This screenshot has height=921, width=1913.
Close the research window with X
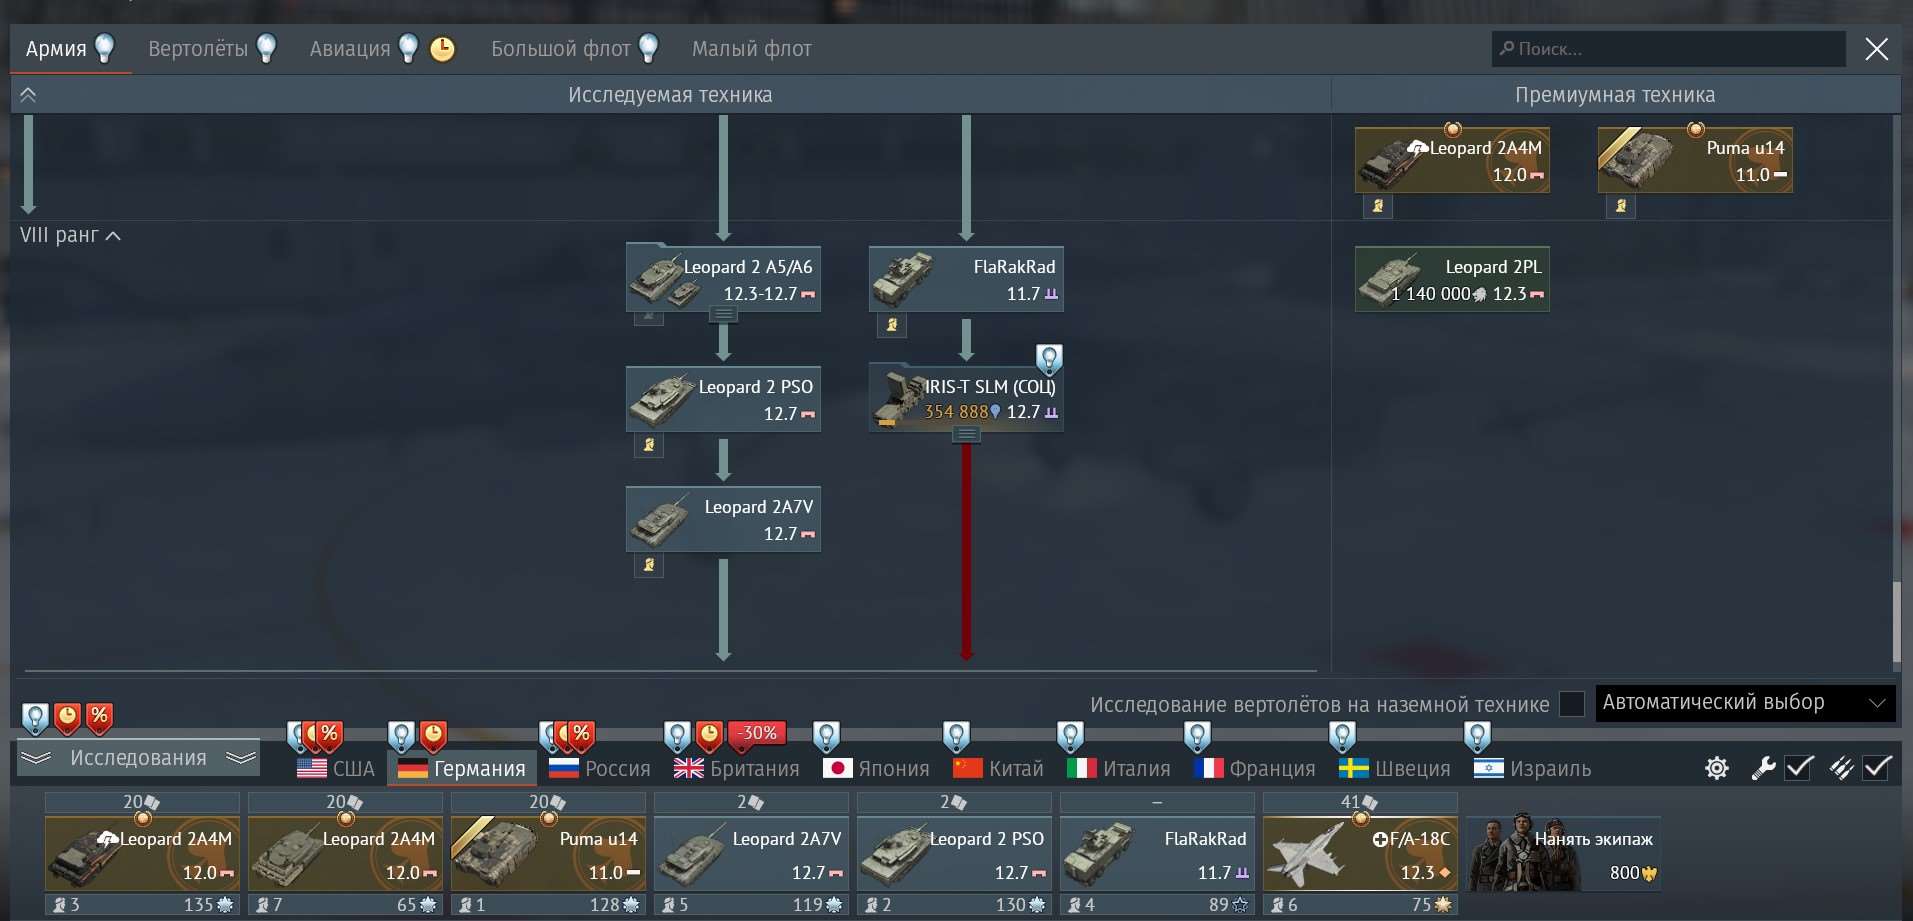[x=1877, y=49]
